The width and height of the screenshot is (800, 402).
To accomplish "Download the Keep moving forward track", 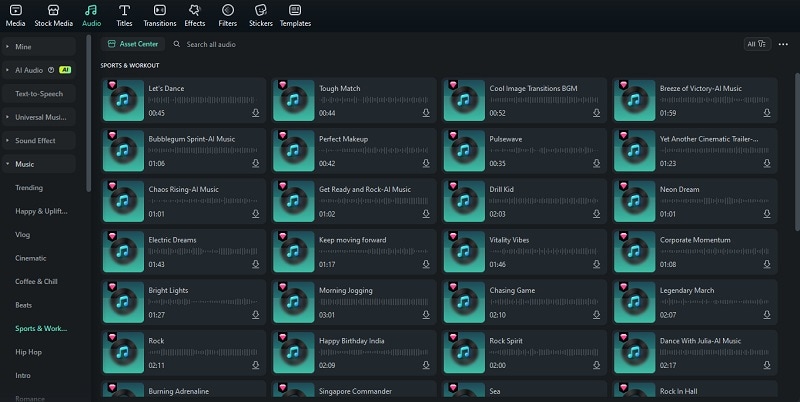I will click(426, 265).
